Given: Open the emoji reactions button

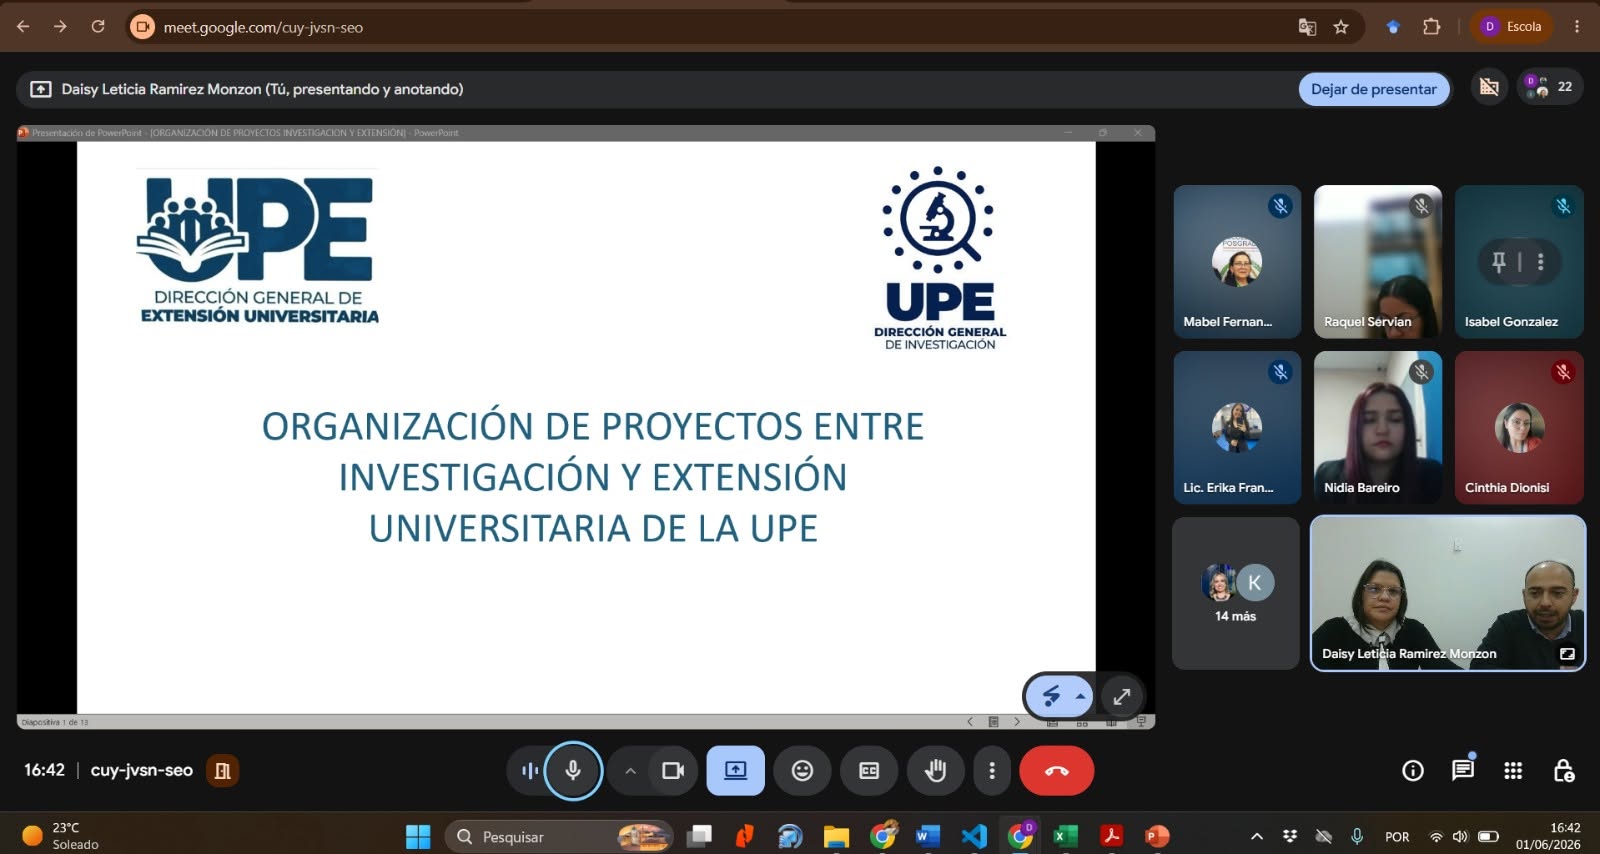Looking at the screenshot, I should (x=802, y=771).
